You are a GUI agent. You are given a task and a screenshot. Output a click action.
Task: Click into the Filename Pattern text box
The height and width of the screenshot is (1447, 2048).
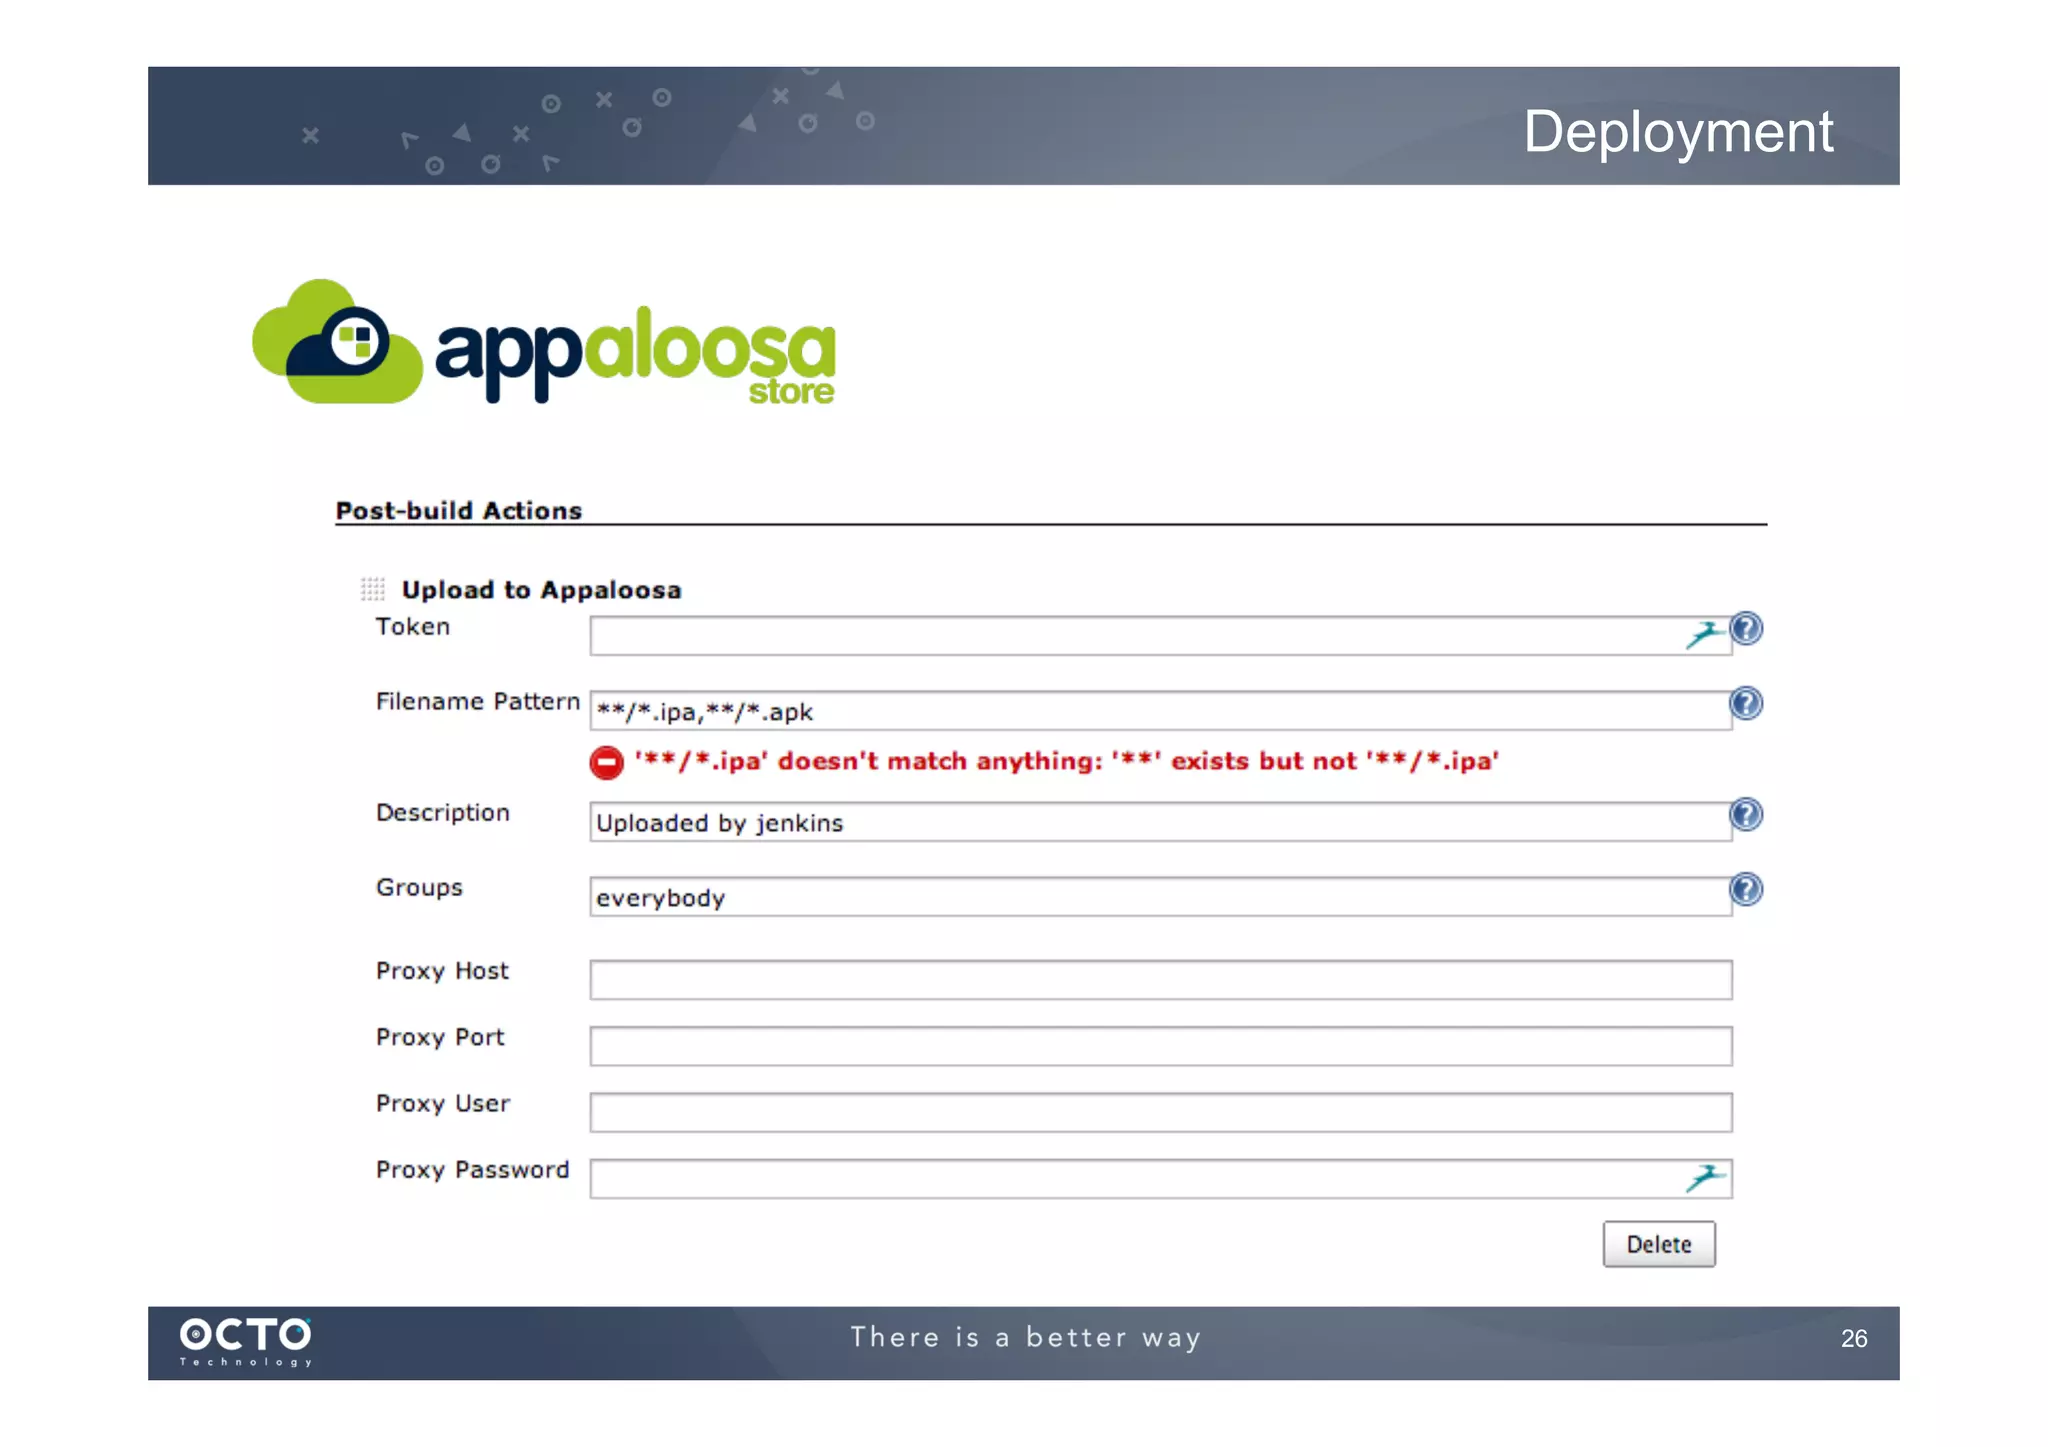tap(1160, 712)
